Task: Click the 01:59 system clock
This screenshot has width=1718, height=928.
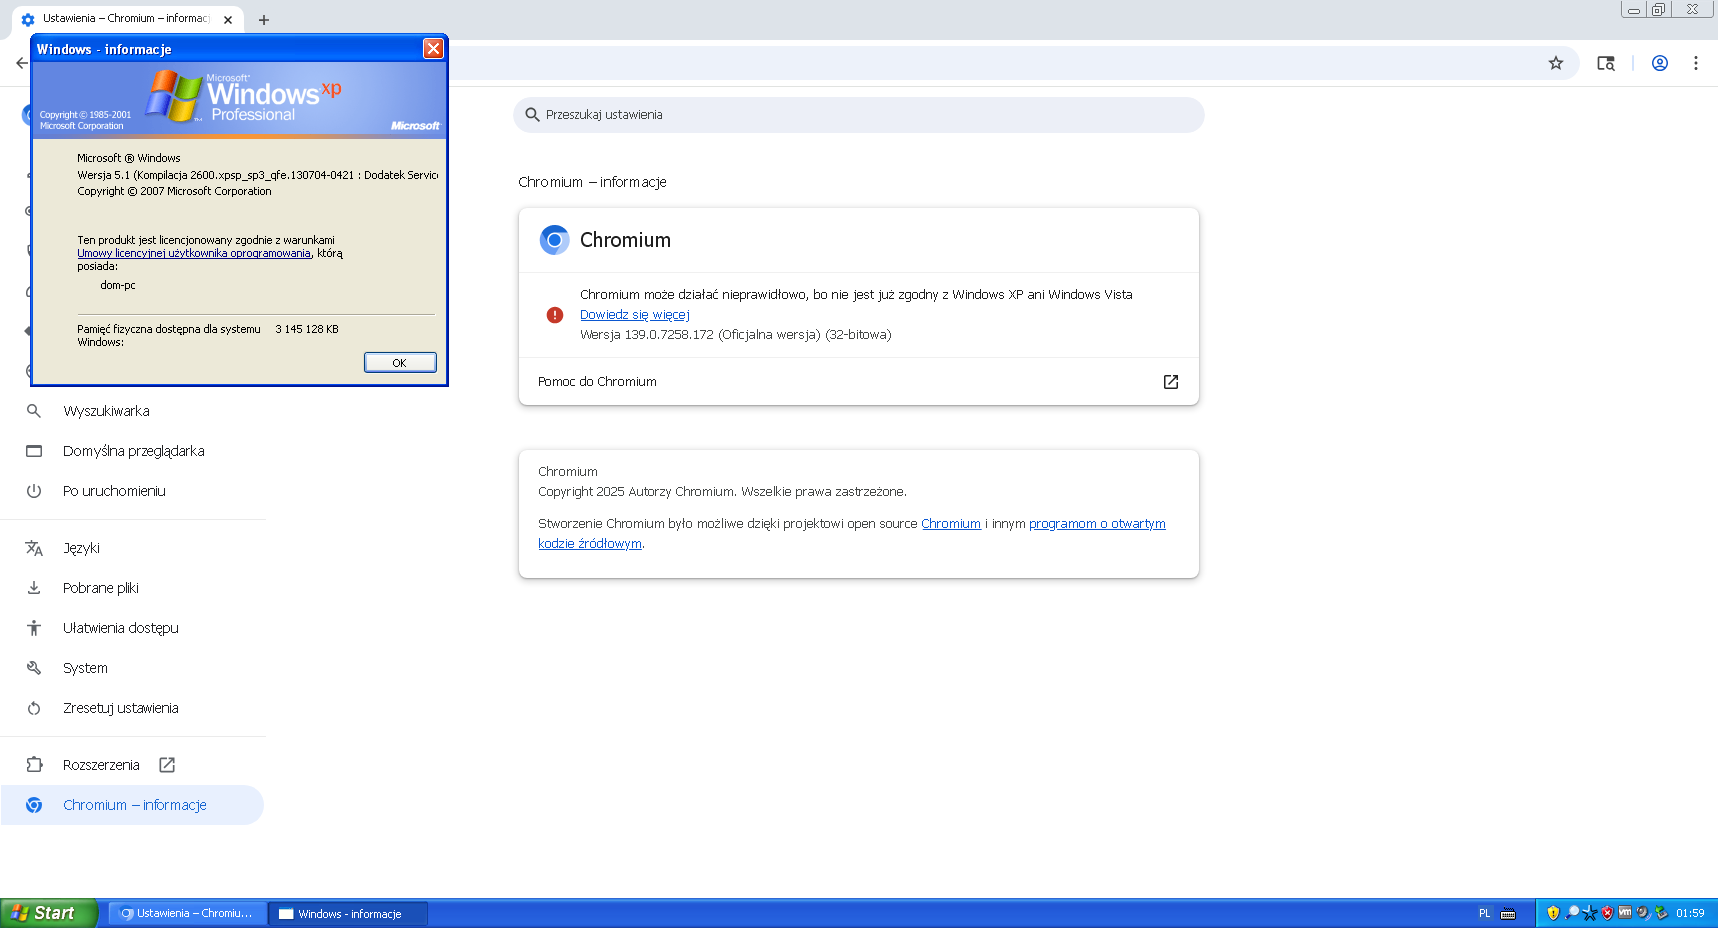Action: point(1690,913)
